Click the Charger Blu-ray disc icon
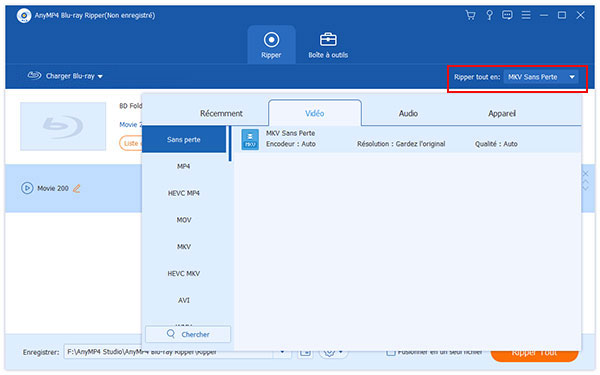This screenshot has height=375, width=600. click(34, 75)
